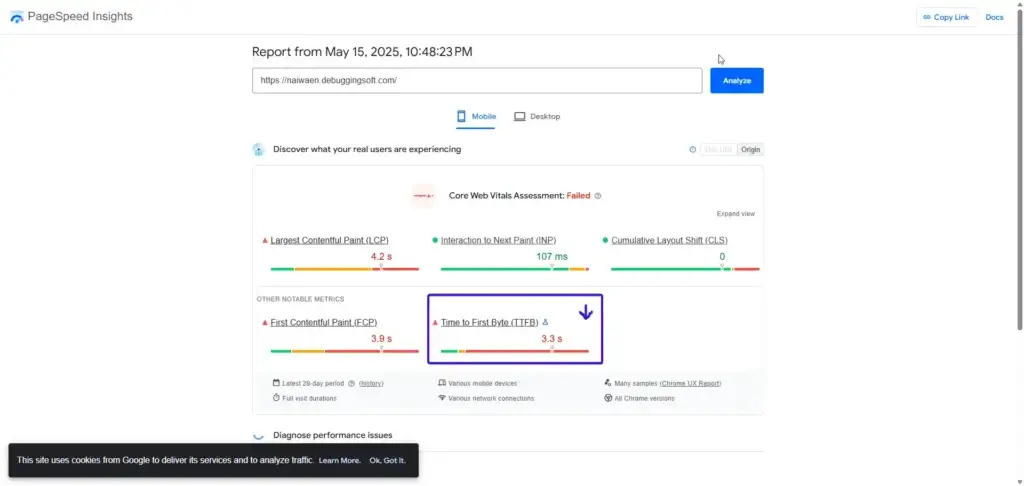1024x486 pixels.
Task: Click the All Chrome versions text
Action: pos(645,398)
